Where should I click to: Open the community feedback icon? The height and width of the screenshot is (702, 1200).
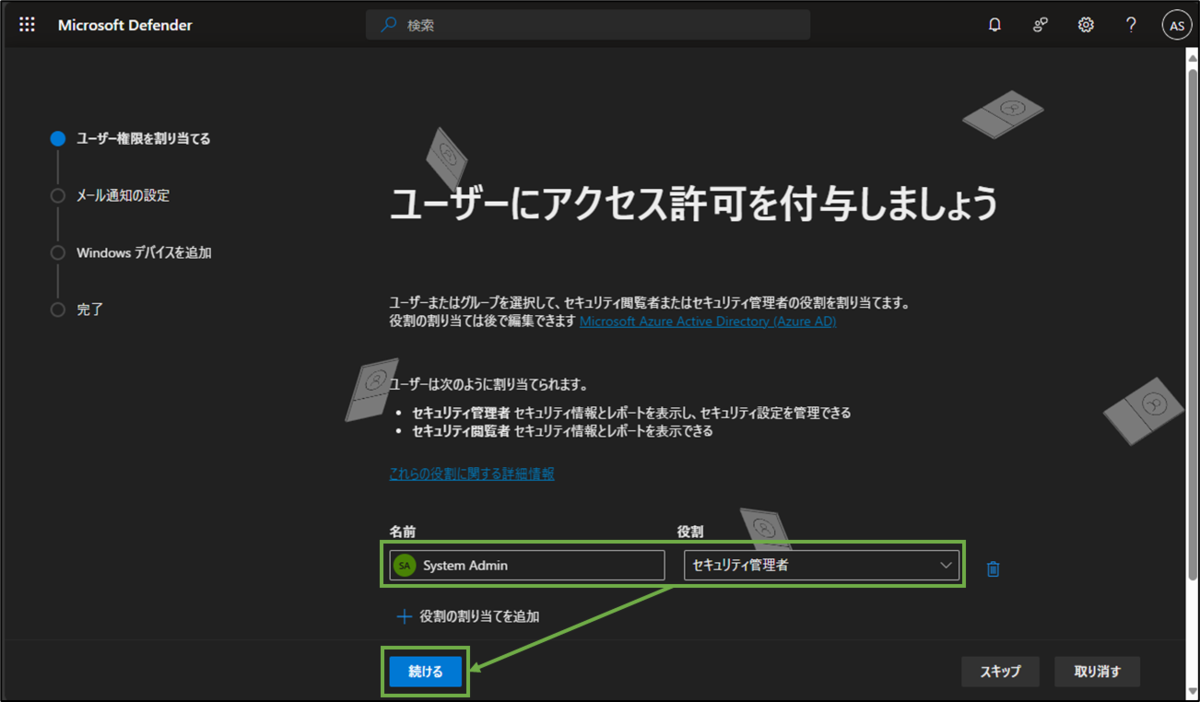1040,25
